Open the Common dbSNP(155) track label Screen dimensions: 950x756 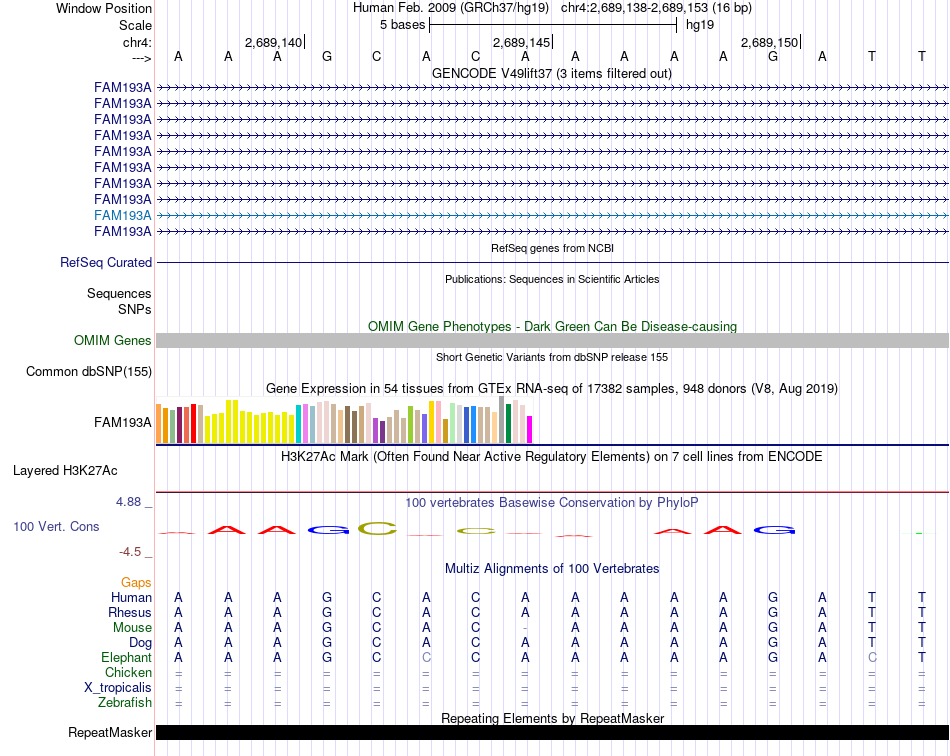(x=89, y=371)
